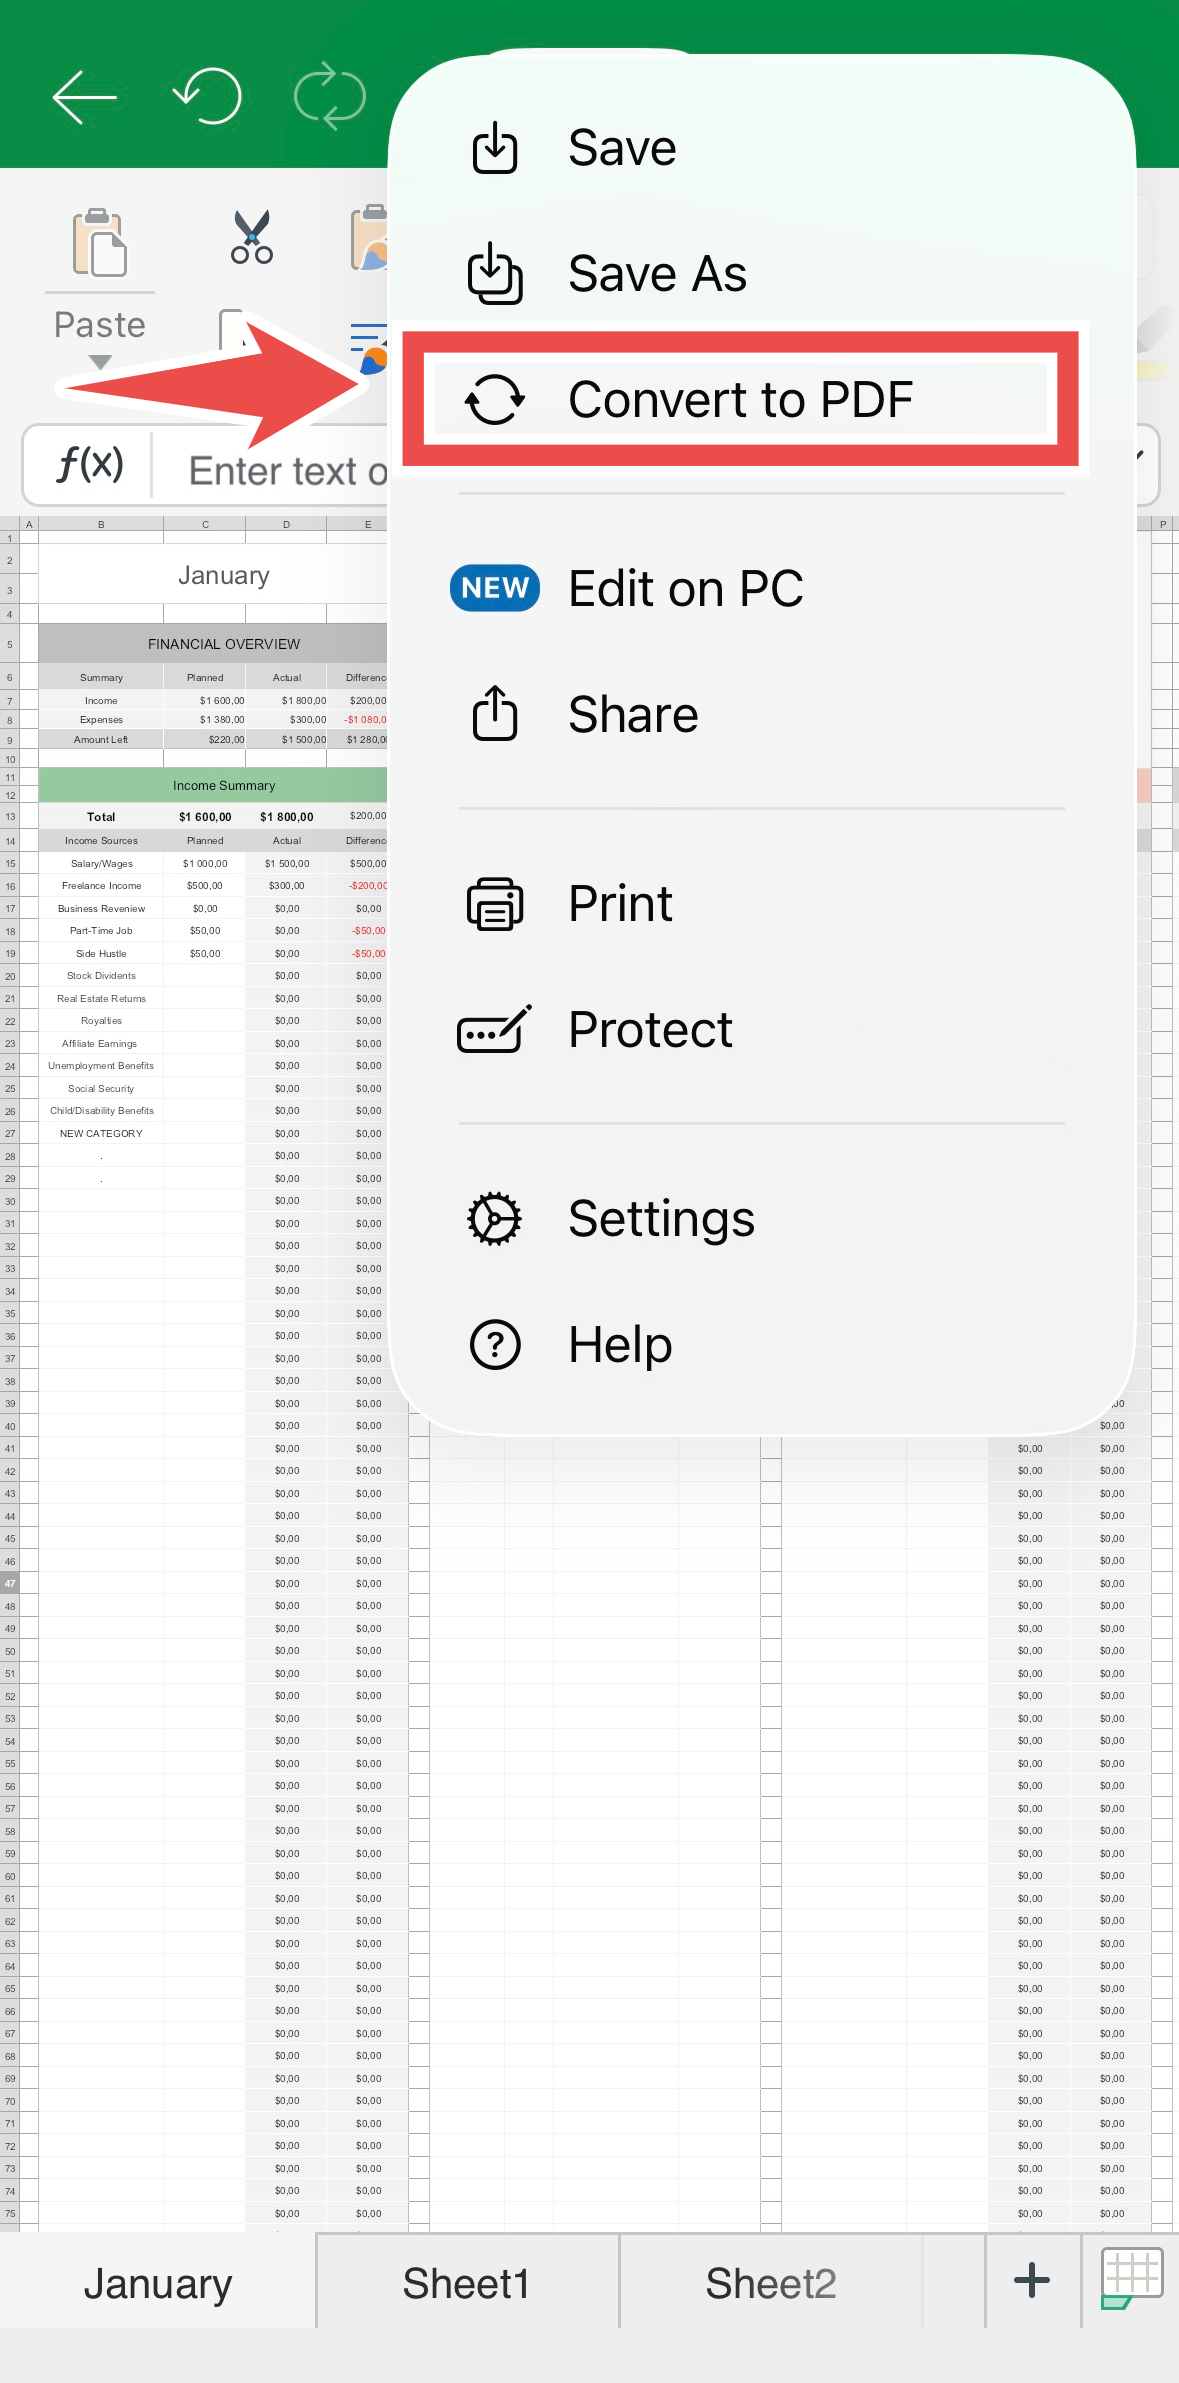The image size is (1179, 2383).
Task: Tap the back arrow in the header
Action: point(85,97)
